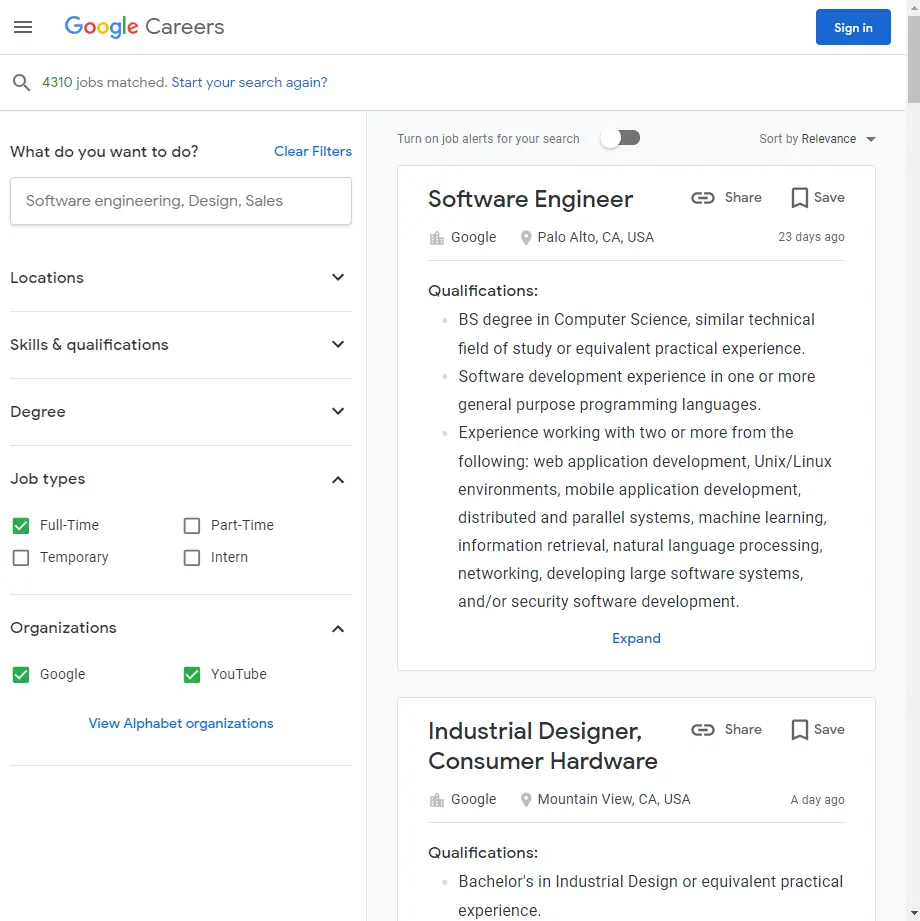920x921 pixels.
Task: Click Share link icon for Software Engineer
Action: pyautogui.click(x=702, y=198)
